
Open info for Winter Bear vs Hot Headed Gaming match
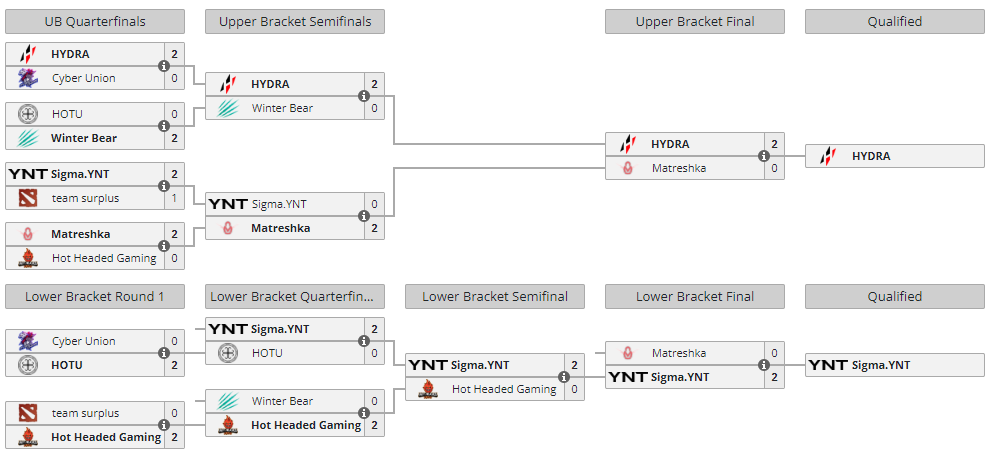pyautogui.click(x=363, y=413)
